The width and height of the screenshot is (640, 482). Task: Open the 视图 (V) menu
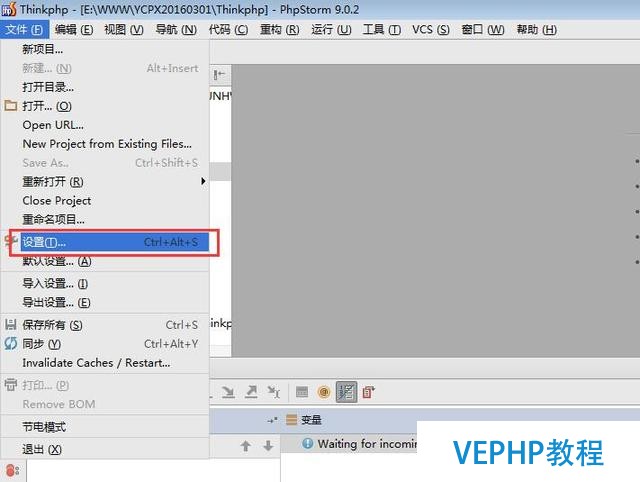tap(124, 30)
